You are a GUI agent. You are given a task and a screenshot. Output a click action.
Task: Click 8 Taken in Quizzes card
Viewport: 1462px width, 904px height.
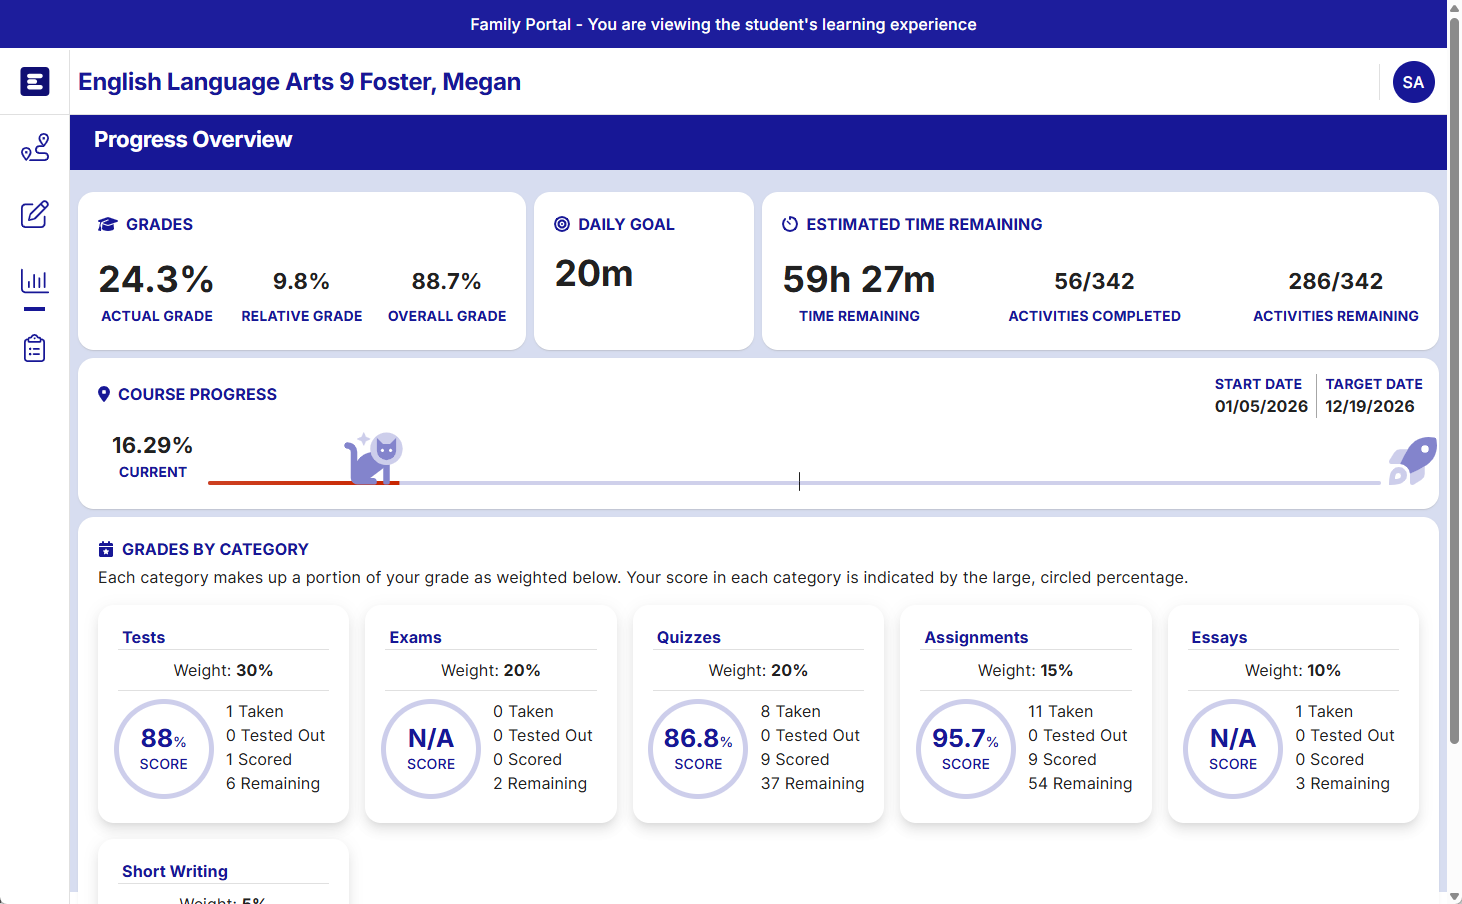coord(790,711)
